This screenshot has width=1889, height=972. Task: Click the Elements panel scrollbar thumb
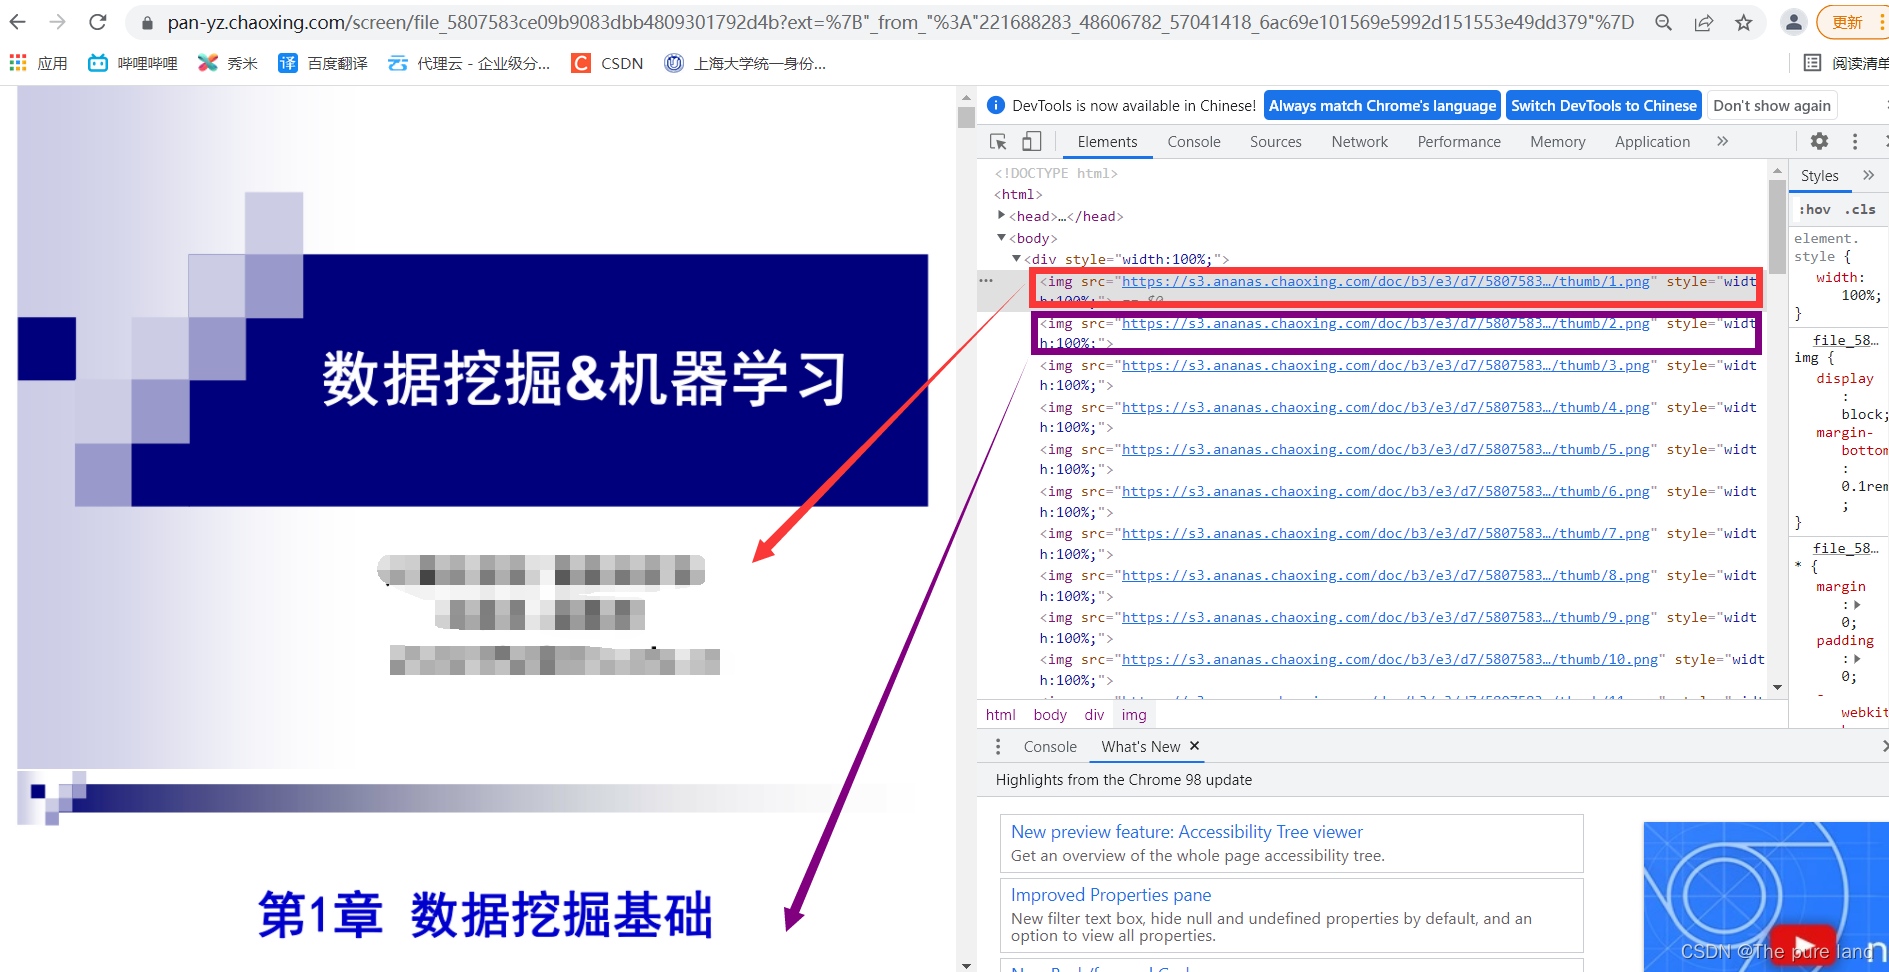[x=1777, y=226]
